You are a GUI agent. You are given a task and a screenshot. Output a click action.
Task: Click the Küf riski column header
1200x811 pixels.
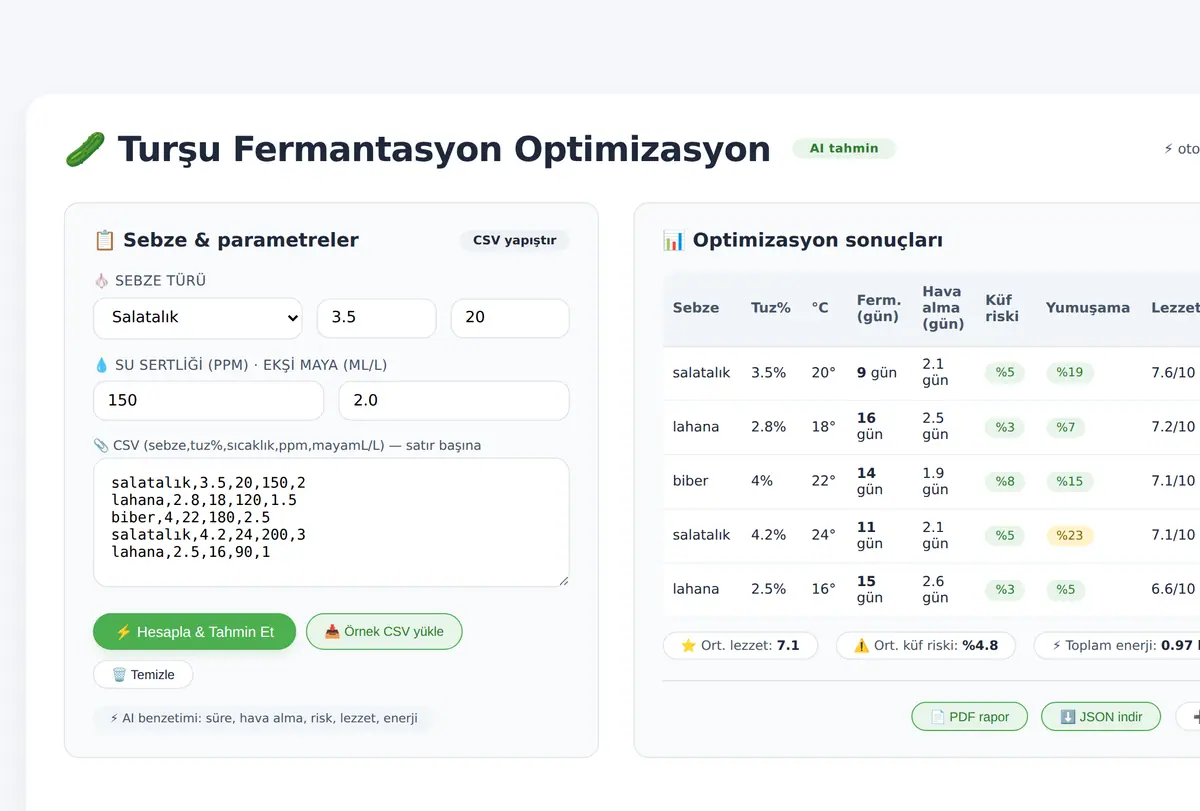pyautogui.click(x=1002, y=308)
